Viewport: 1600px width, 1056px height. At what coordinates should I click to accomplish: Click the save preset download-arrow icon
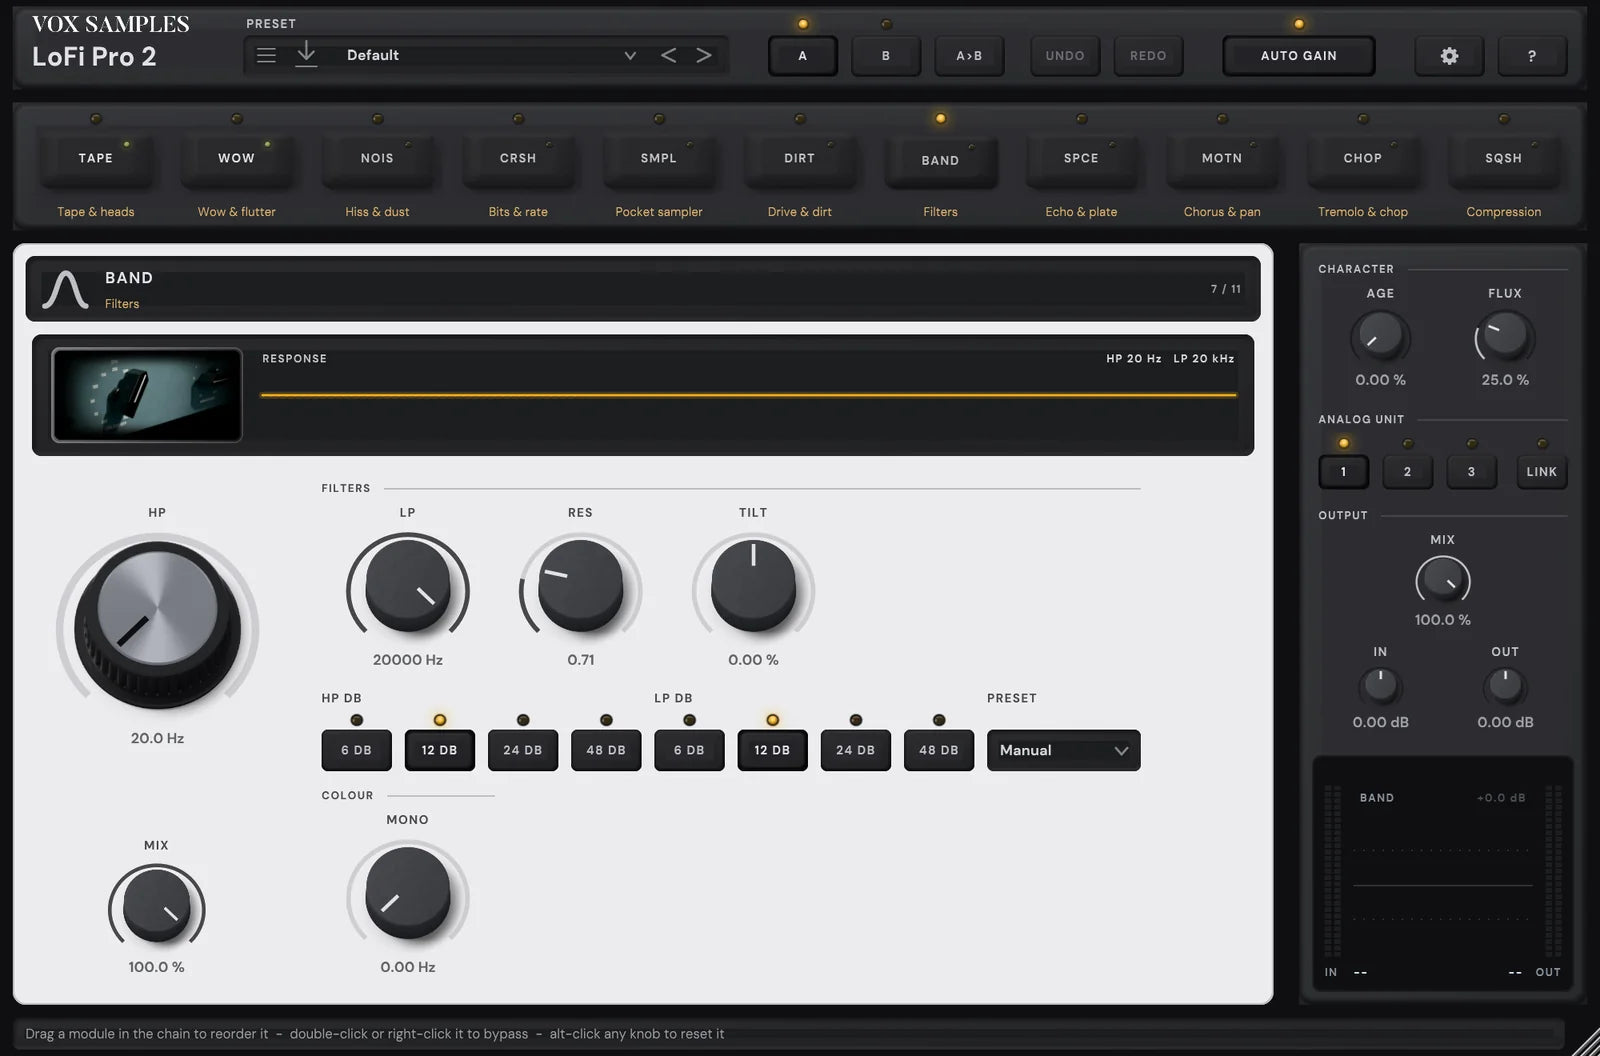click(306, 56)
